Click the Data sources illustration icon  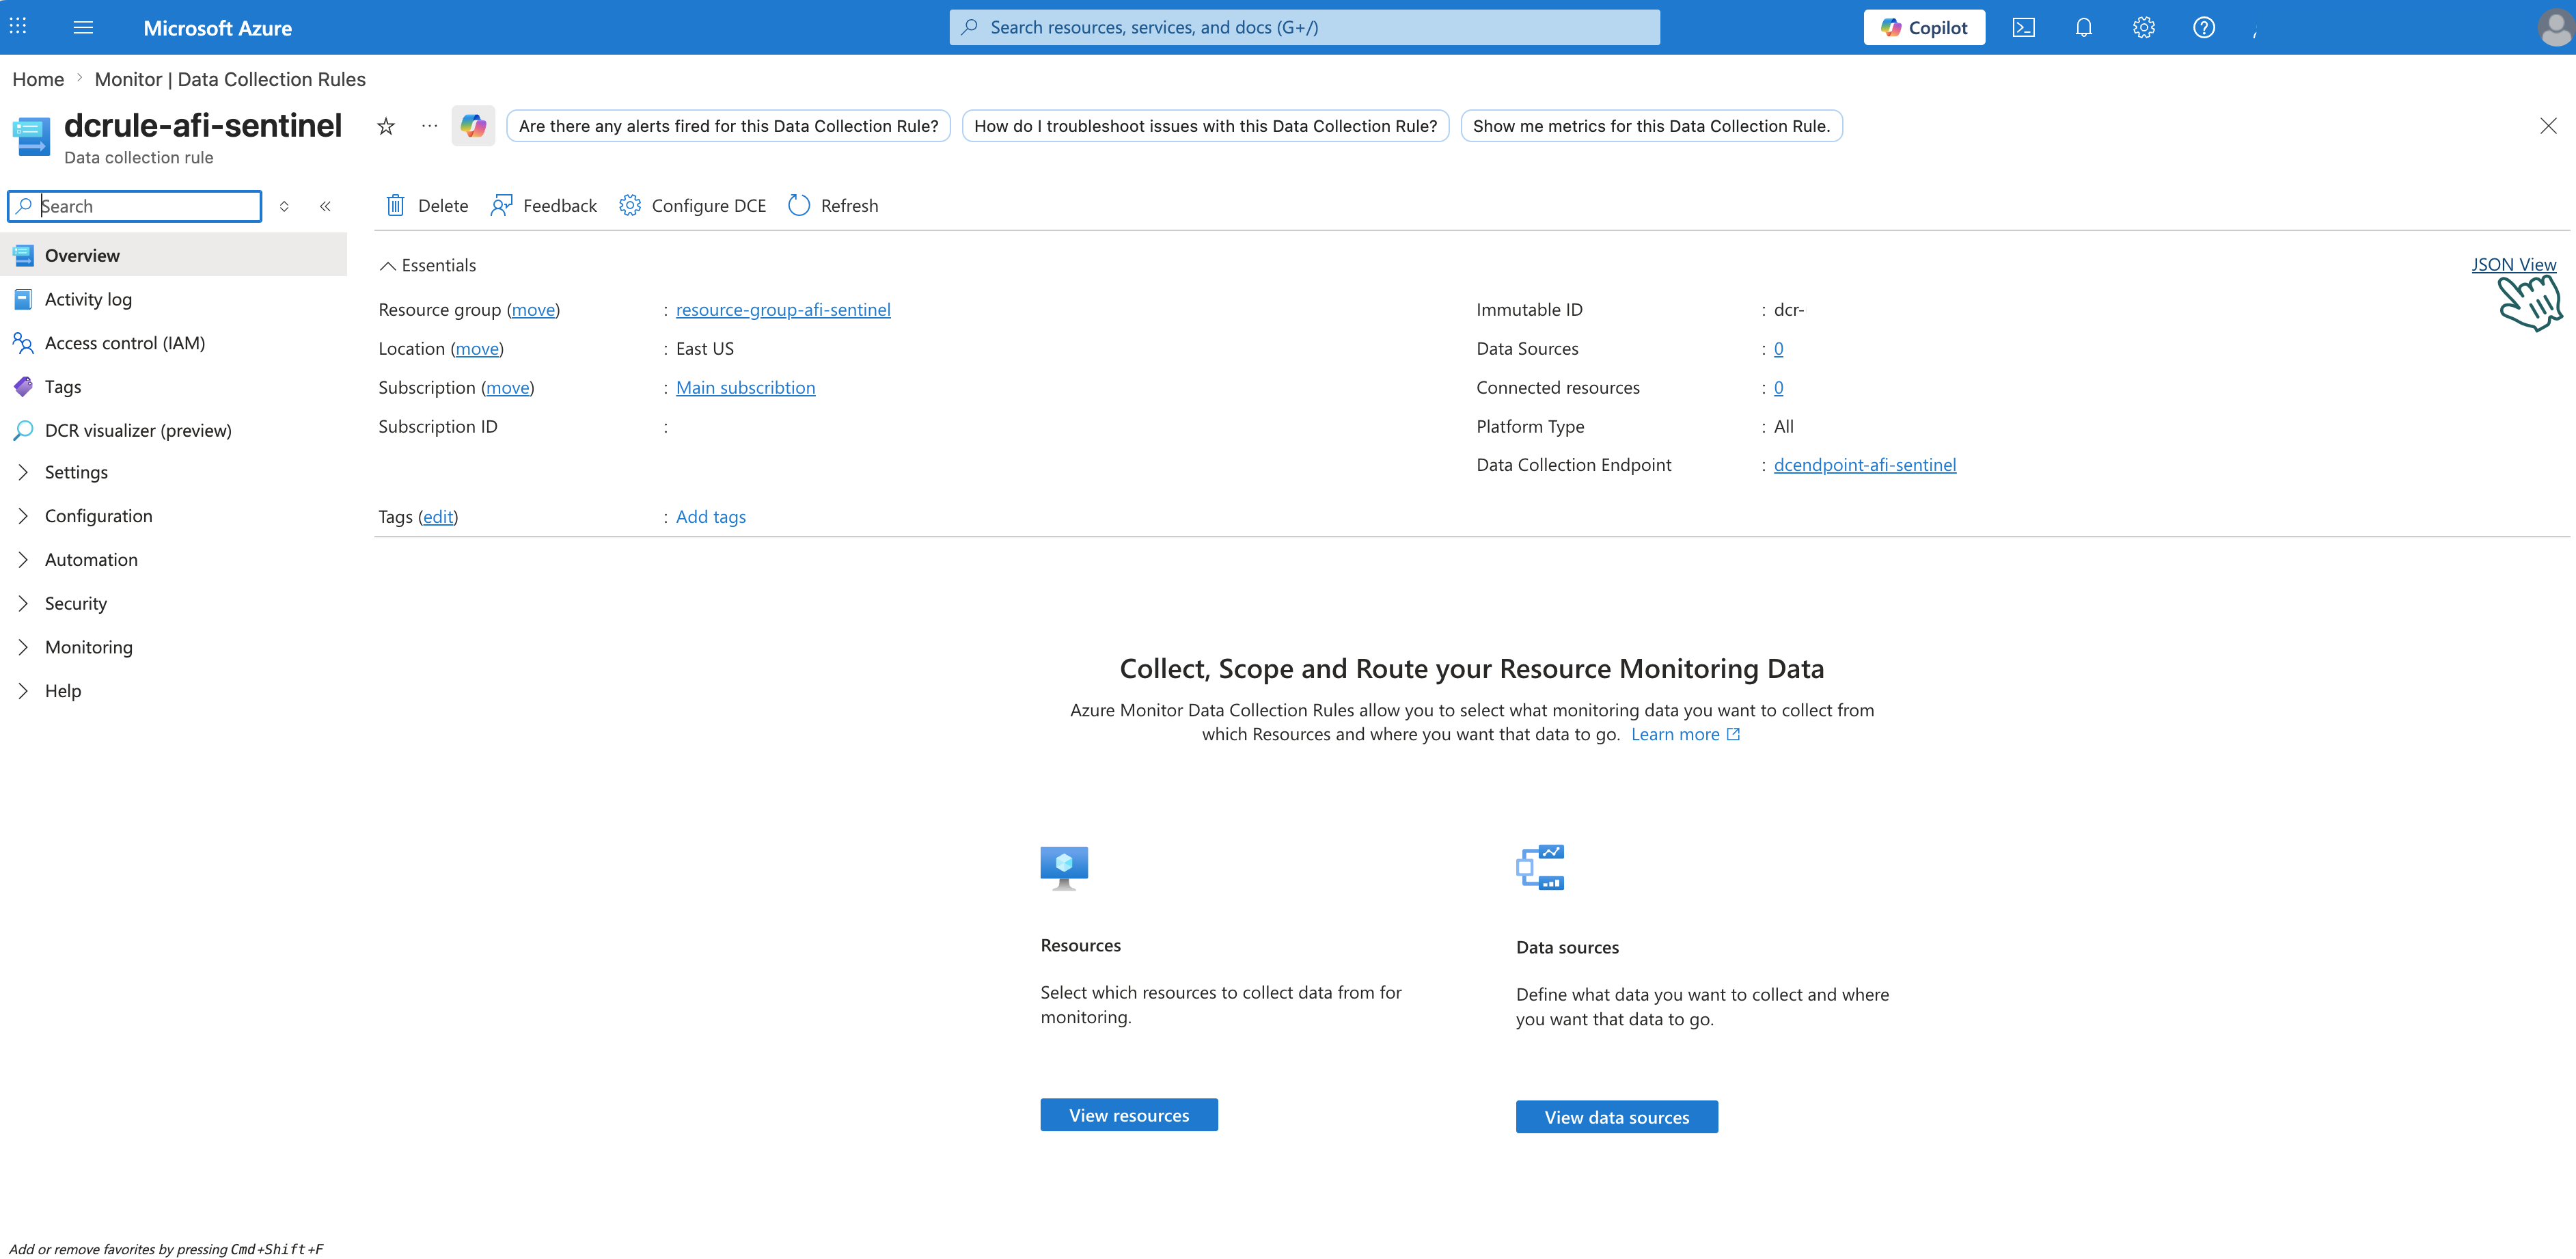coord(1540,867)
